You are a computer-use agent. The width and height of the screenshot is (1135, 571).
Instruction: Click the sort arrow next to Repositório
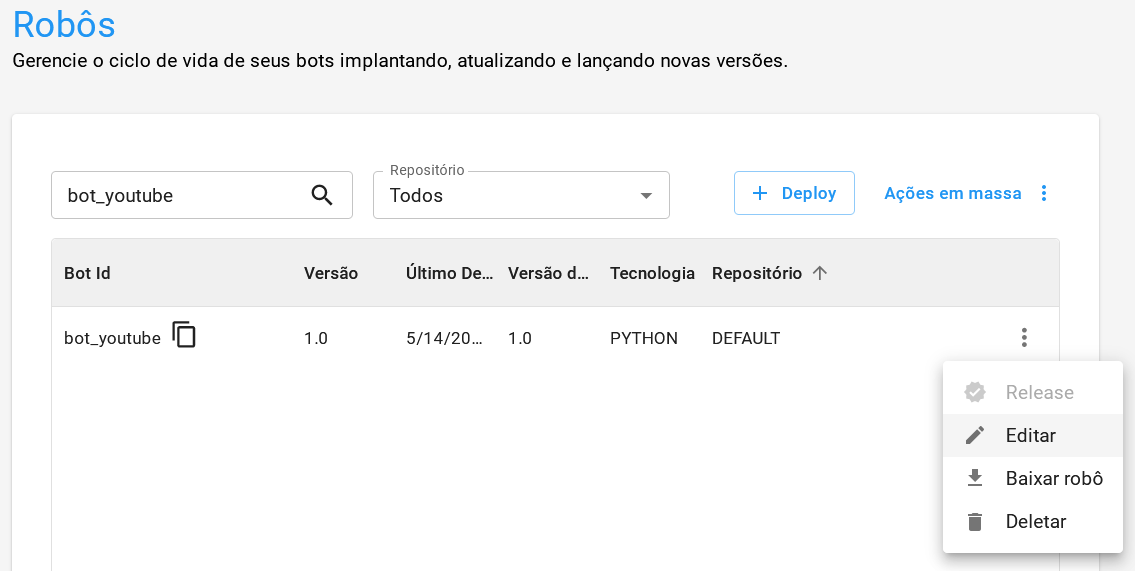point(820,273)
